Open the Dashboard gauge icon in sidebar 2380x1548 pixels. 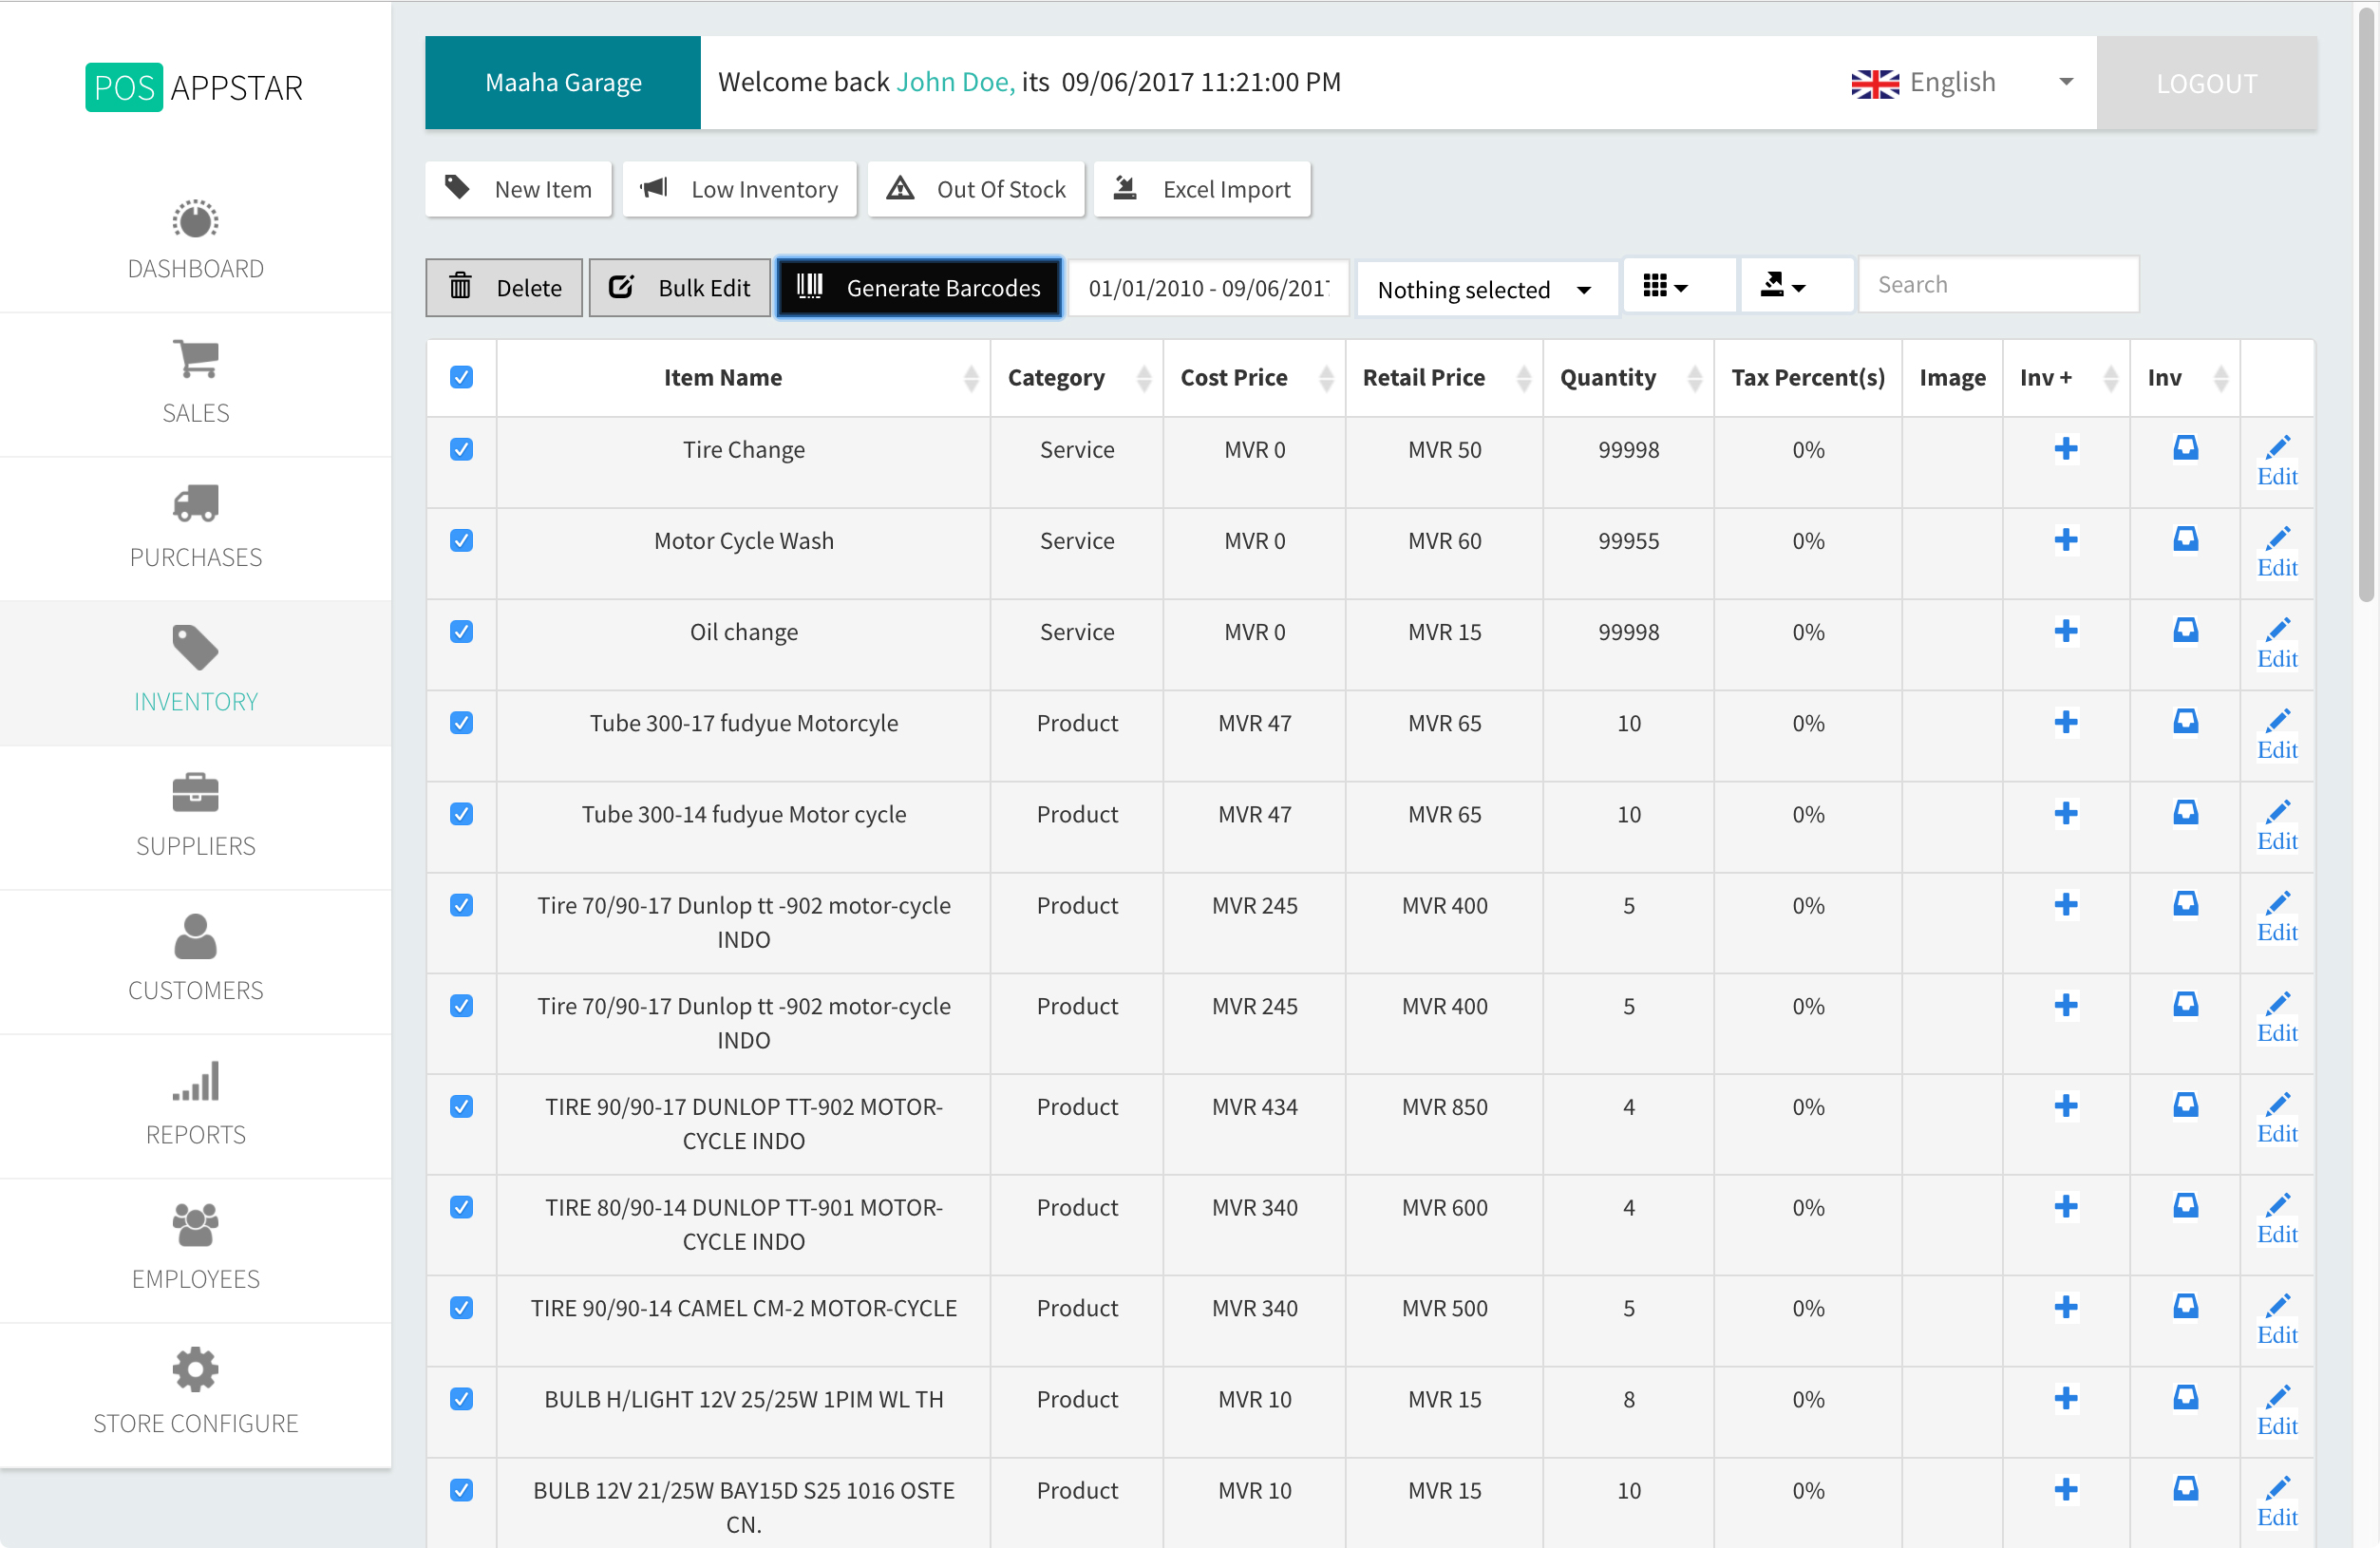click(195, 220)
